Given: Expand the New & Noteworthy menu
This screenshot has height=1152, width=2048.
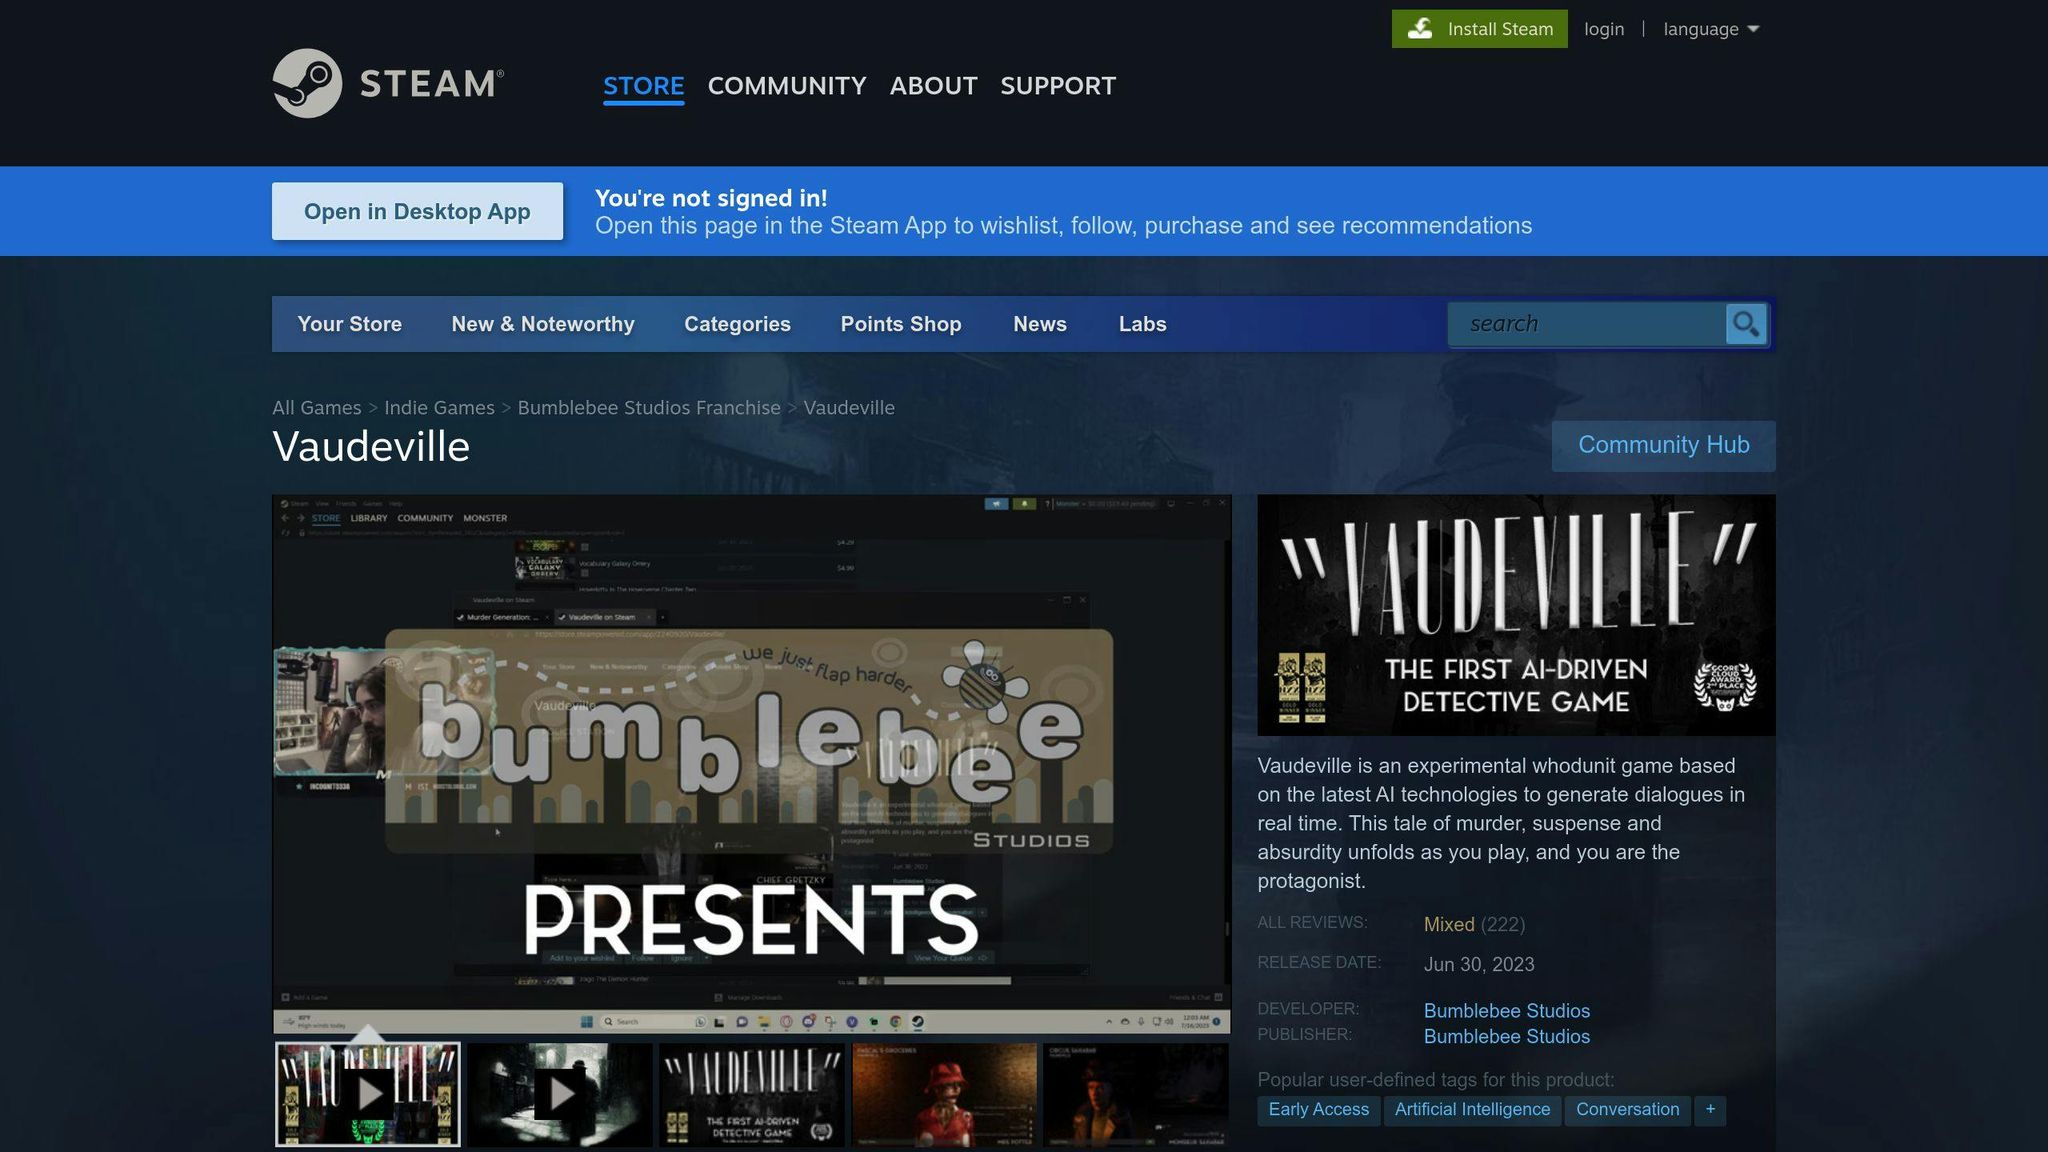Looking at the screenshot, I should (543, 324).
